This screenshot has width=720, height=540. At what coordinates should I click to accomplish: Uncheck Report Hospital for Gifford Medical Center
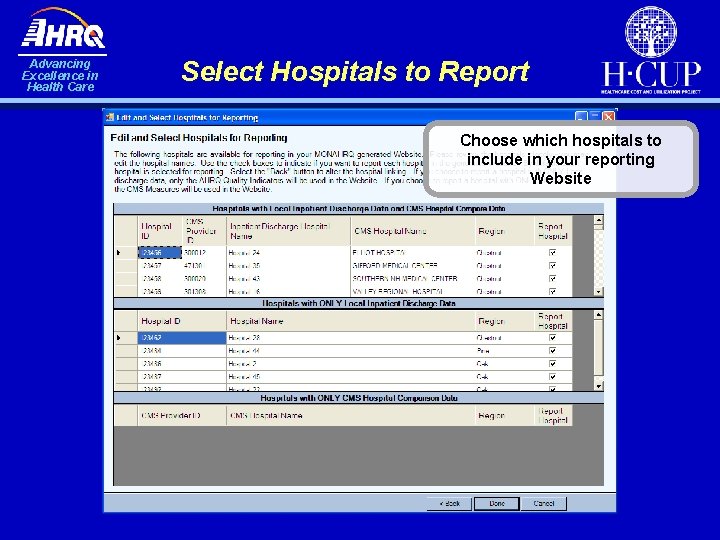coord(552,265)
